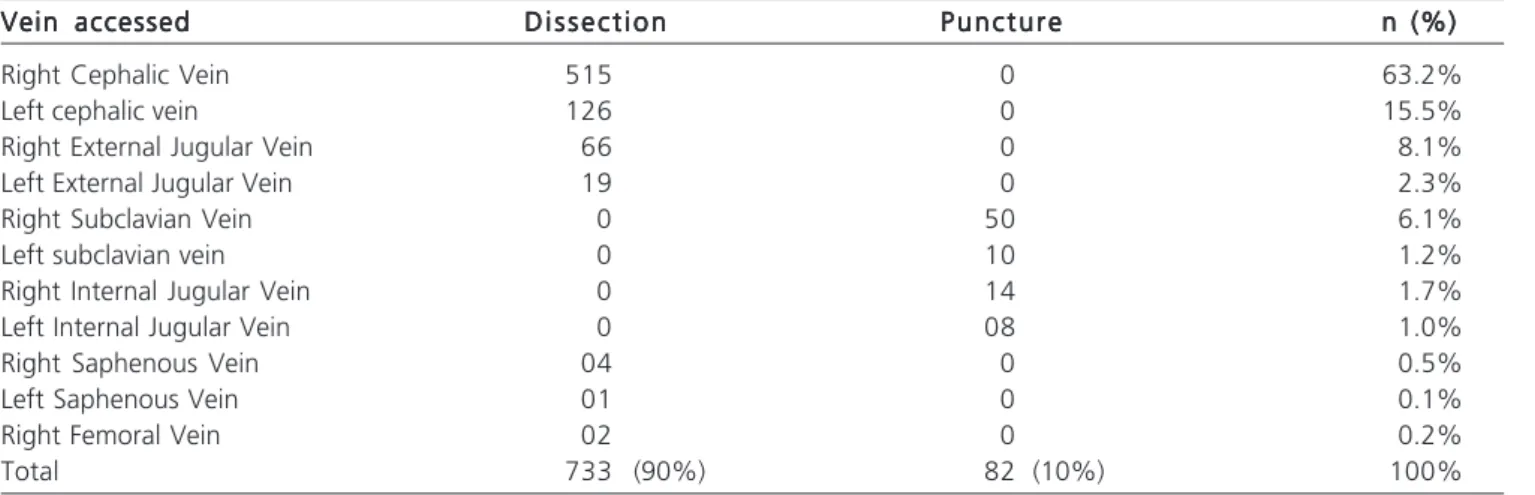
Task: Click the 'Right Femoral Vein' row label
Action: tap(110, 435)
